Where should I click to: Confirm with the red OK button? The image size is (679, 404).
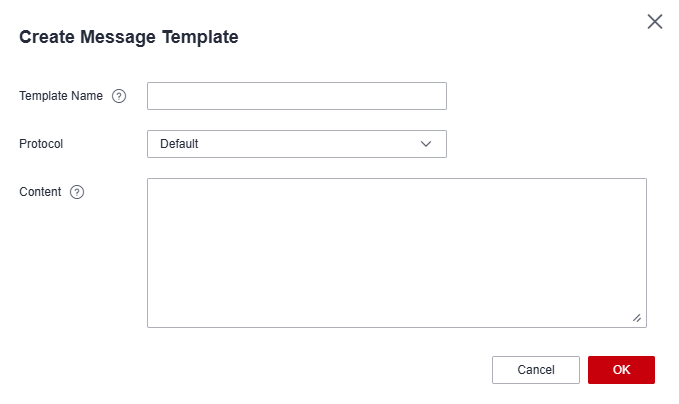click(x=621, y=370)
